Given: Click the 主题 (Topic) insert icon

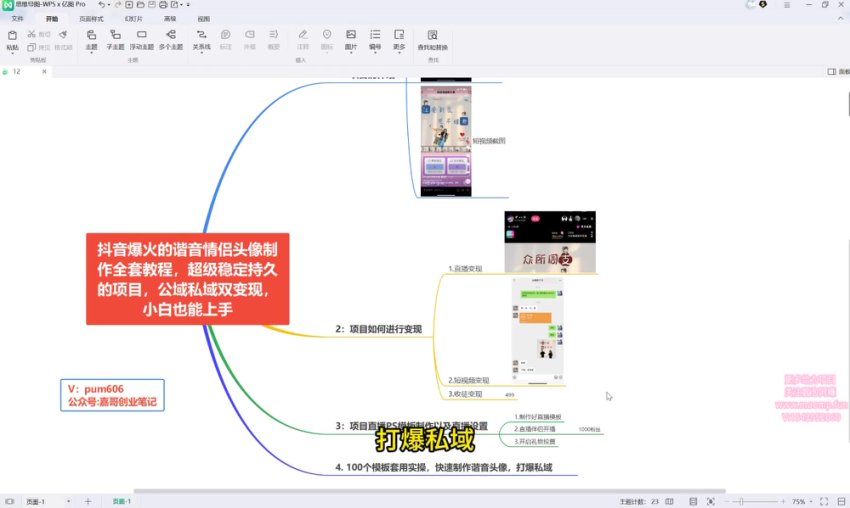Looking at the screenshot, I should [x=91, y=39].
